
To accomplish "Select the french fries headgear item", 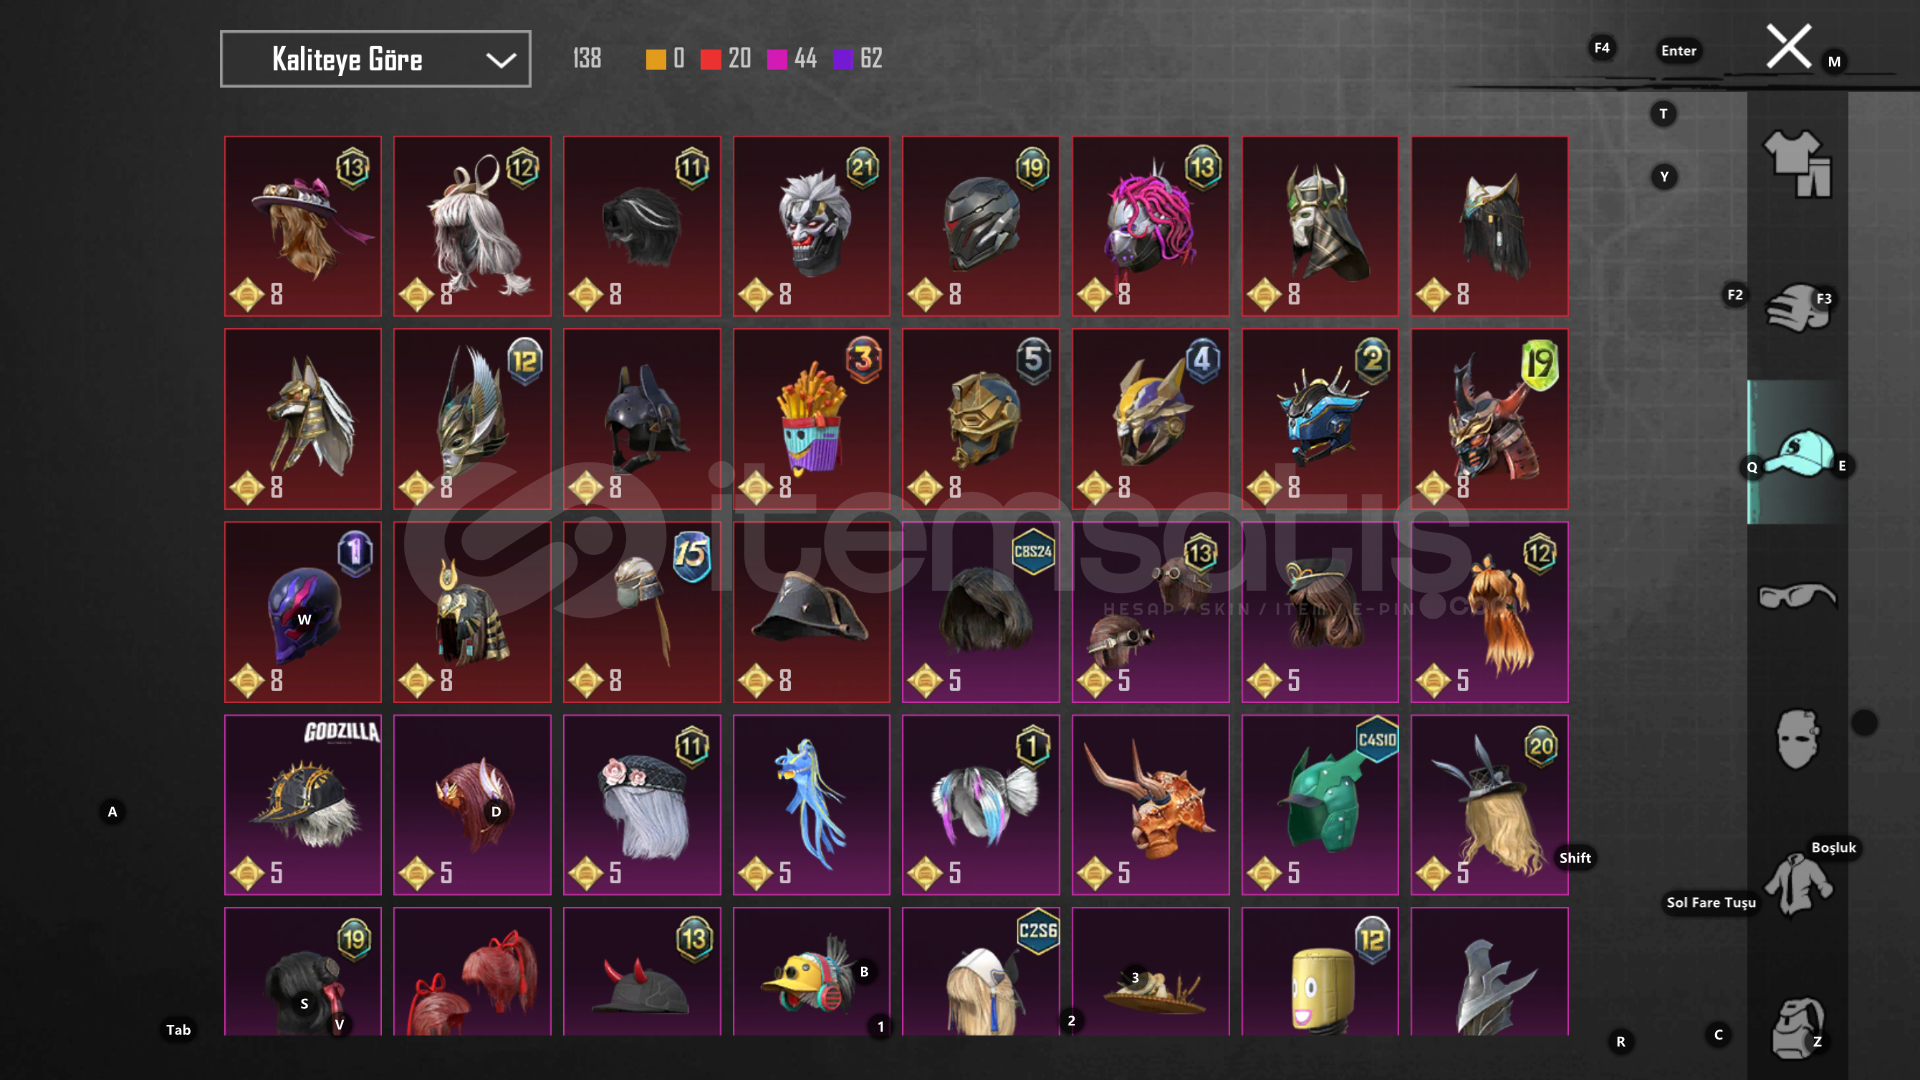I will pos(811,419).
